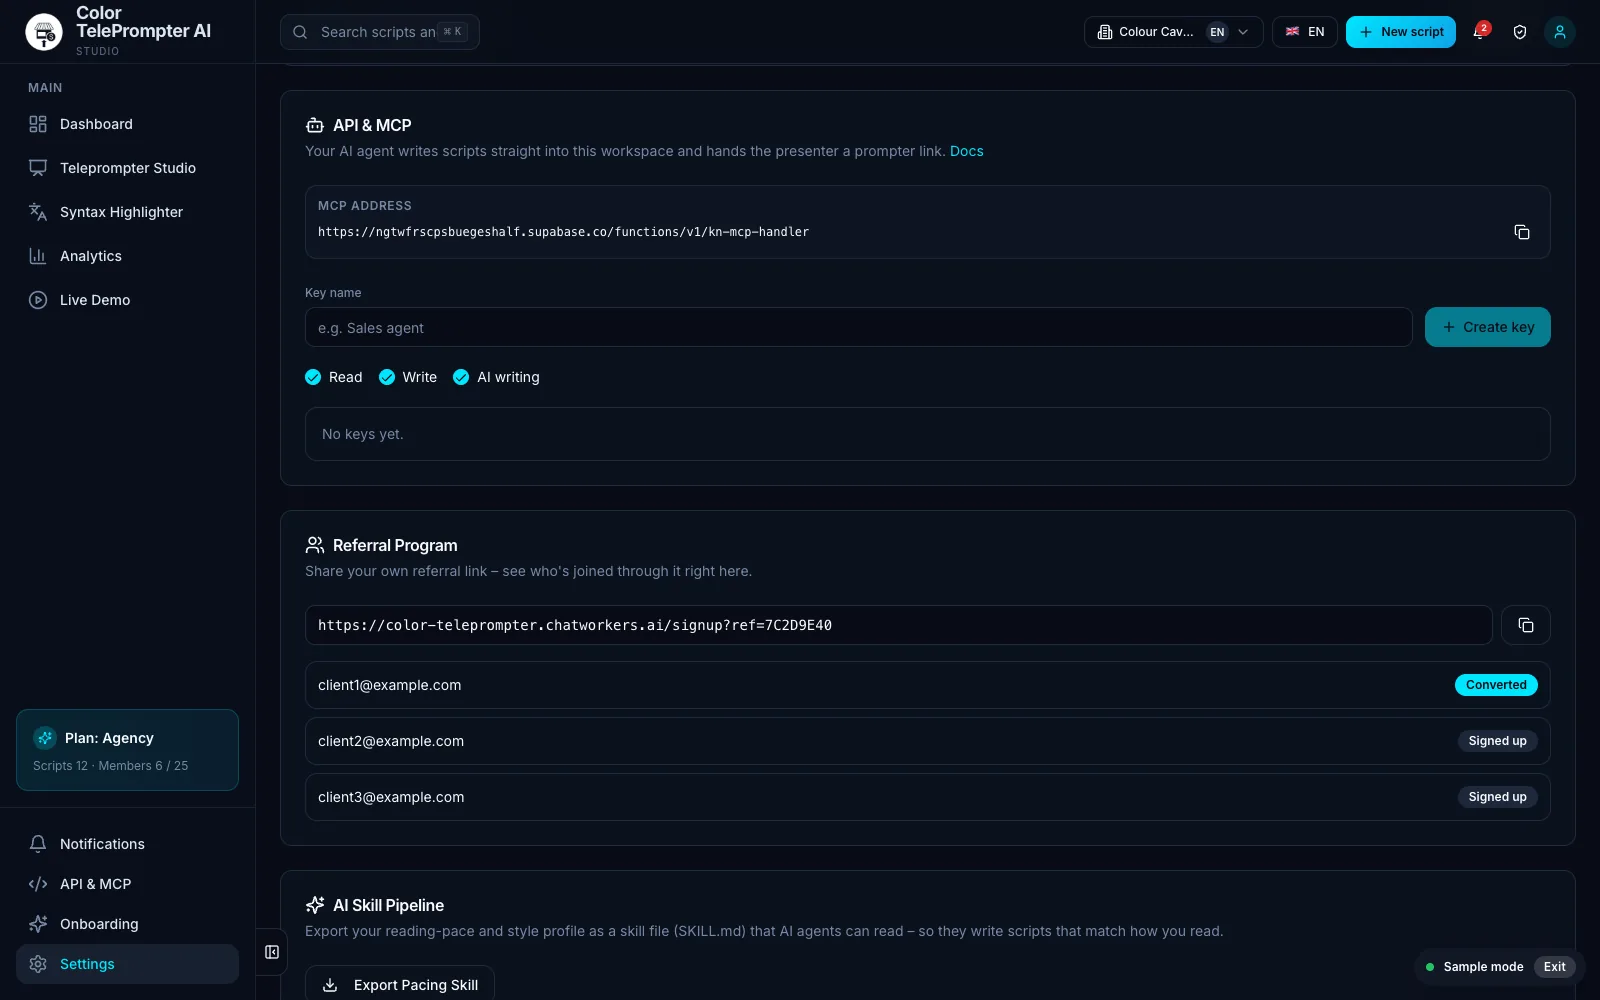Open Dashboard from sidebar

coord(127,124)
